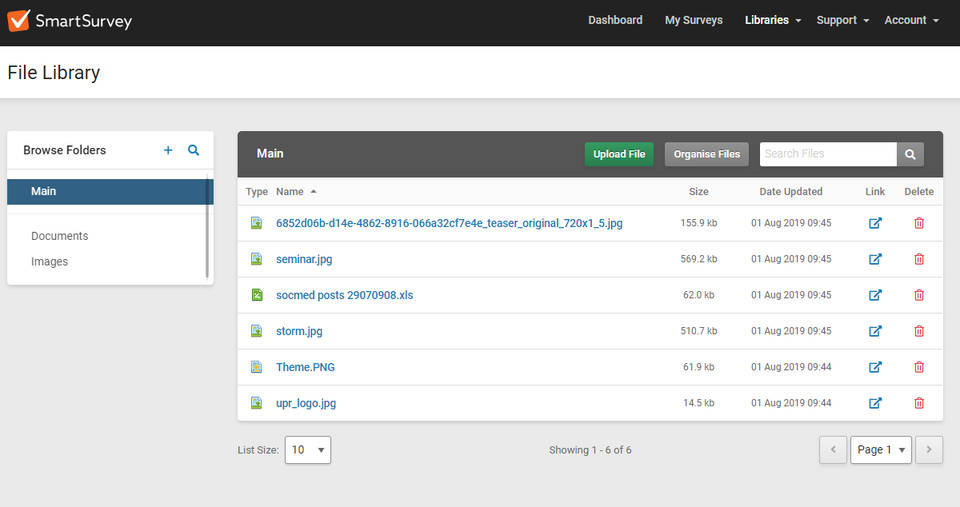960x507 pixels.
Task: Open the link icon for Theme.PNG
Action: [875, 367]
